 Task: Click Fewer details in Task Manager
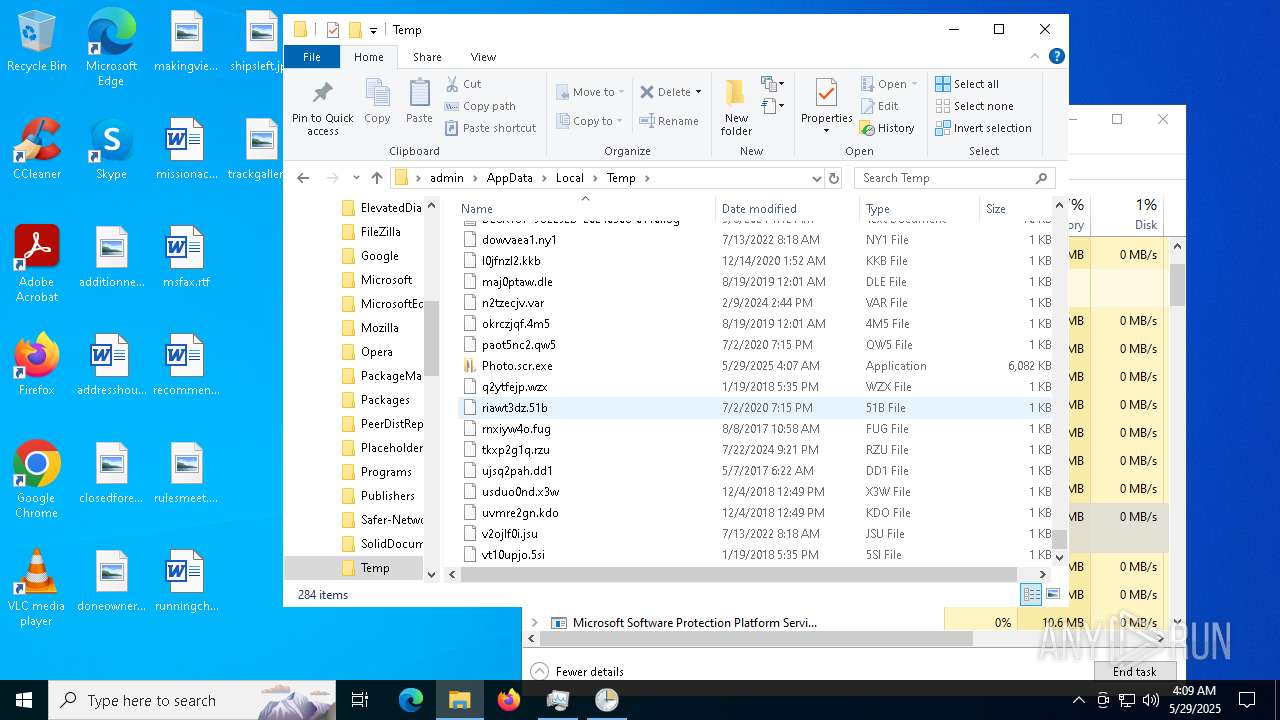[577, 671]
